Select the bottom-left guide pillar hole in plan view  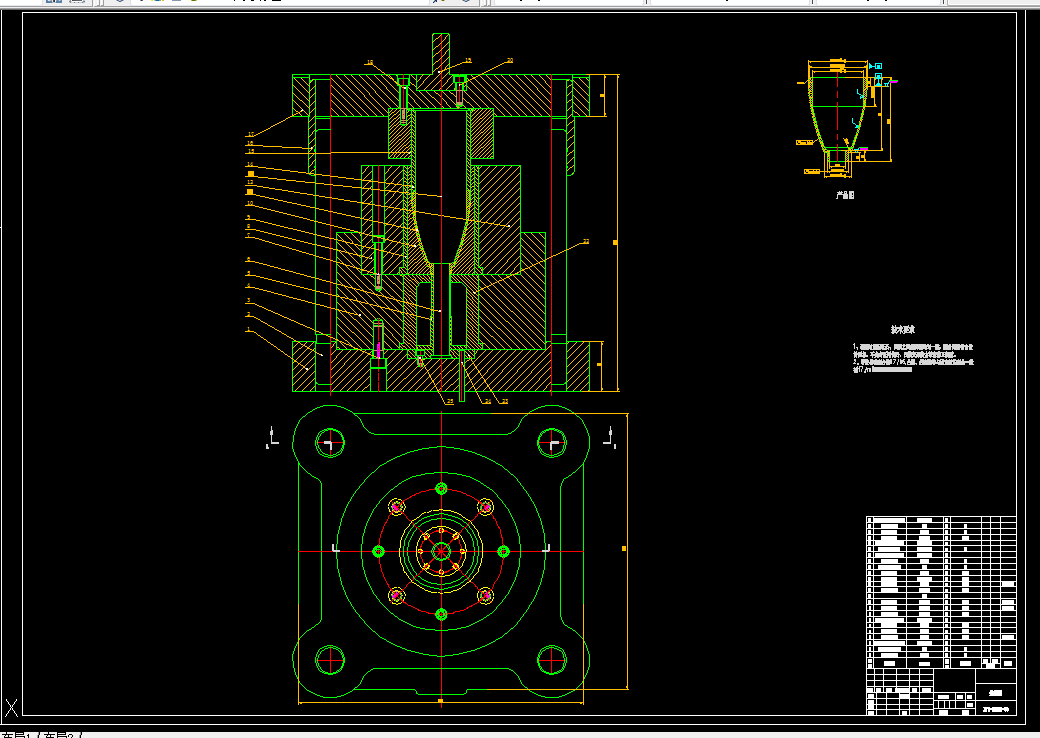330,660
